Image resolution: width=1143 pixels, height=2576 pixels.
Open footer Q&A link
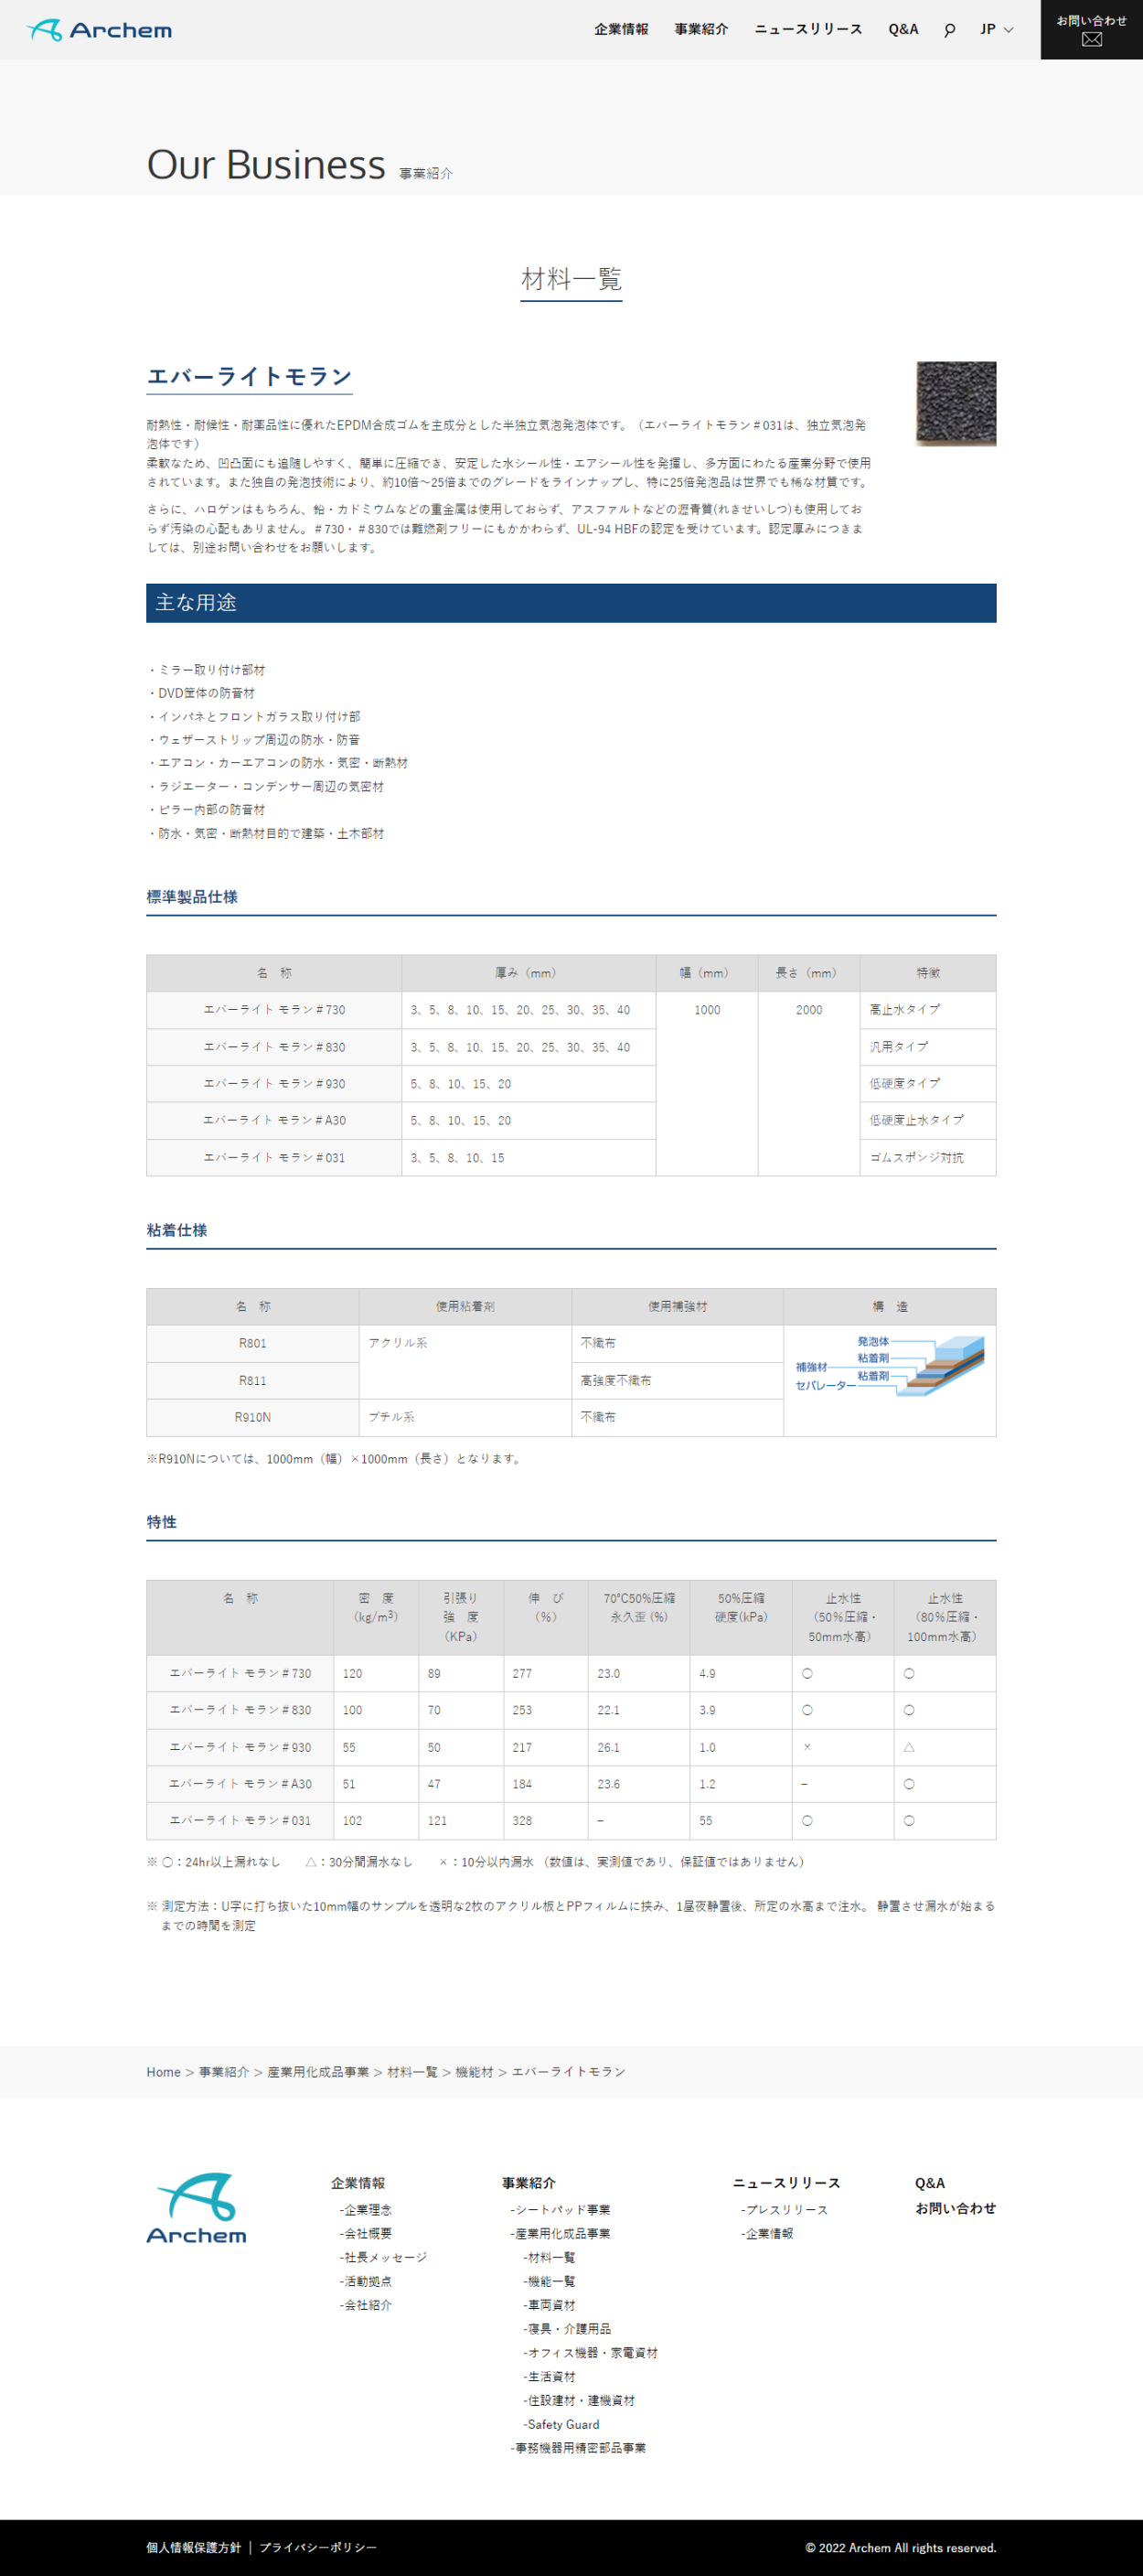[930, 2183]
